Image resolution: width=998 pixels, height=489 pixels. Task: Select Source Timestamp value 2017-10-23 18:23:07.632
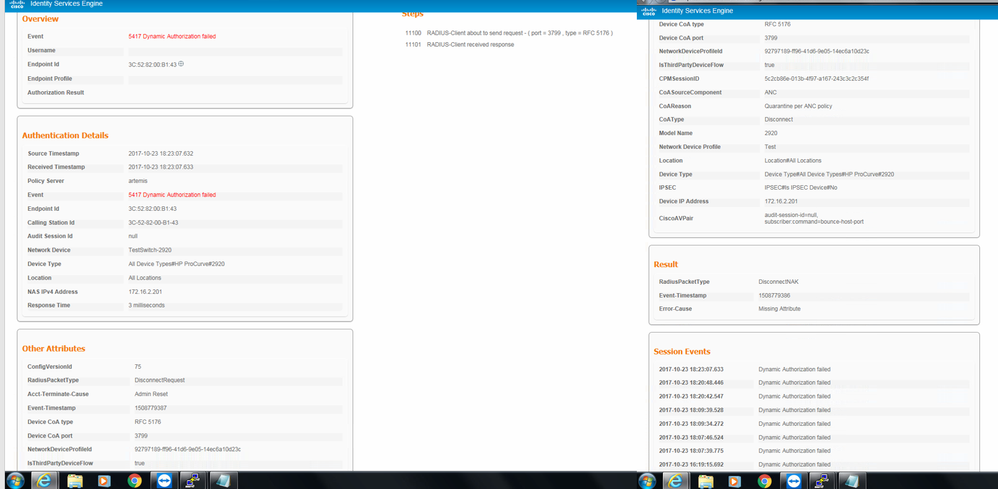[161, 153]
